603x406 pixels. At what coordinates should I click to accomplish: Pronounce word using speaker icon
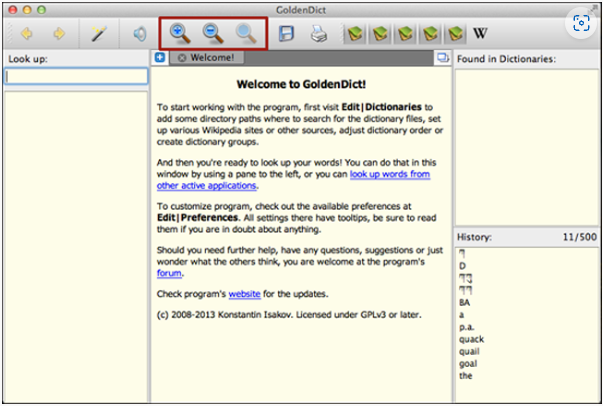140,33
